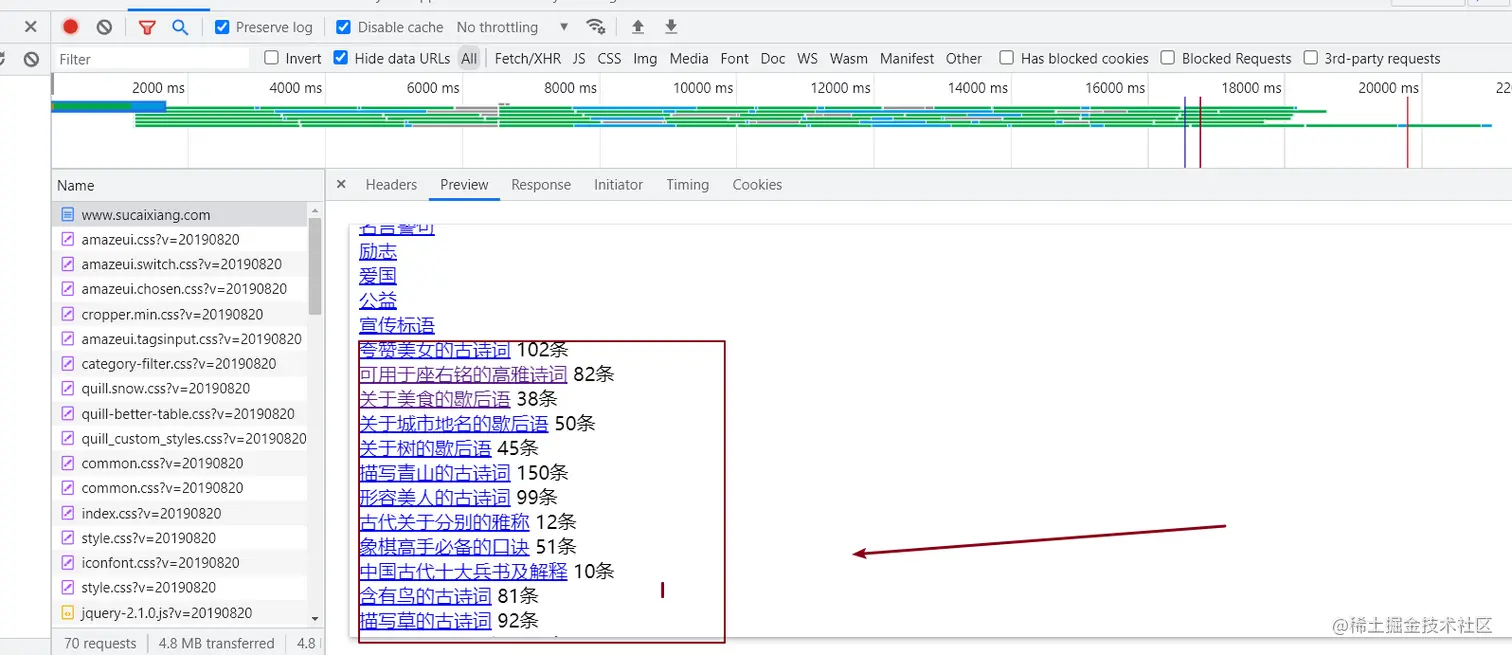
Task: Filter by CSS requests
Action: click(609, 59)
